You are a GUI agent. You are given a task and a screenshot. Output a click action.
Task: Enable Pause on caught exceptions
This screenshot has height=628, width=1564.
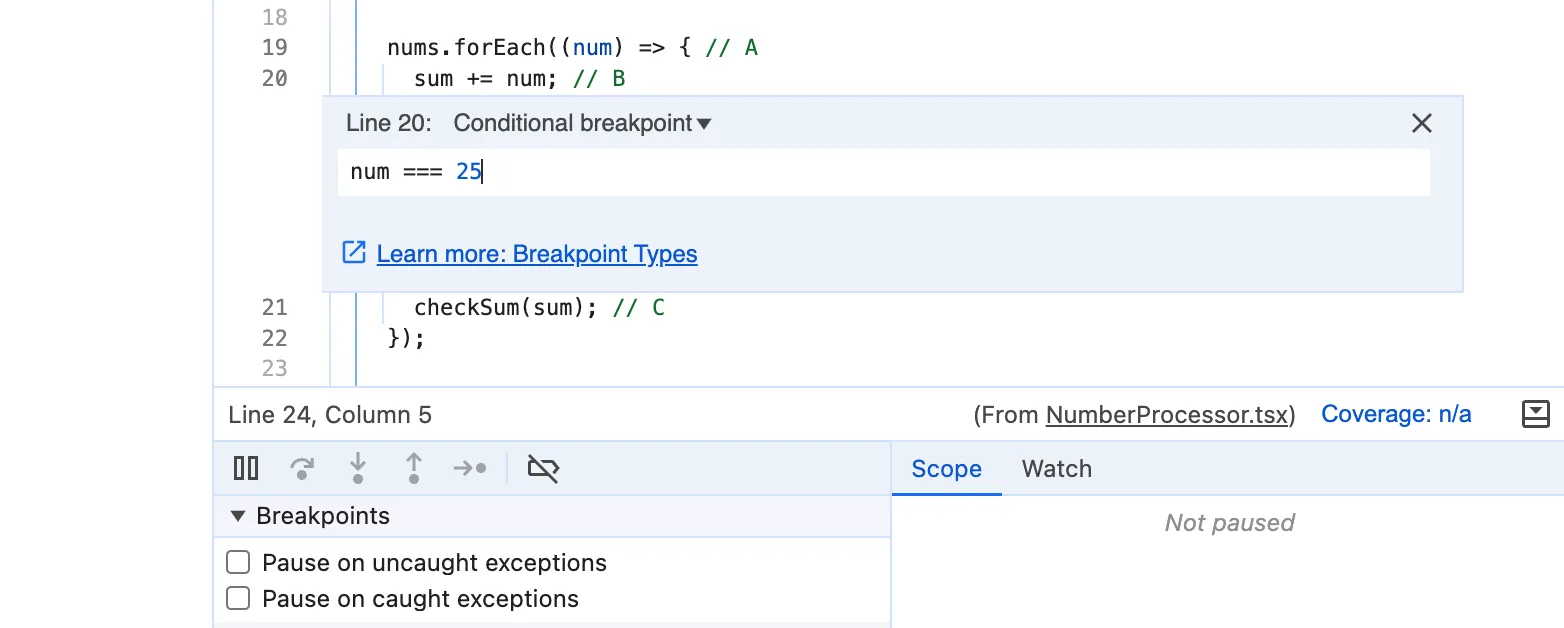pyautogui.click(x=238, y=598)
